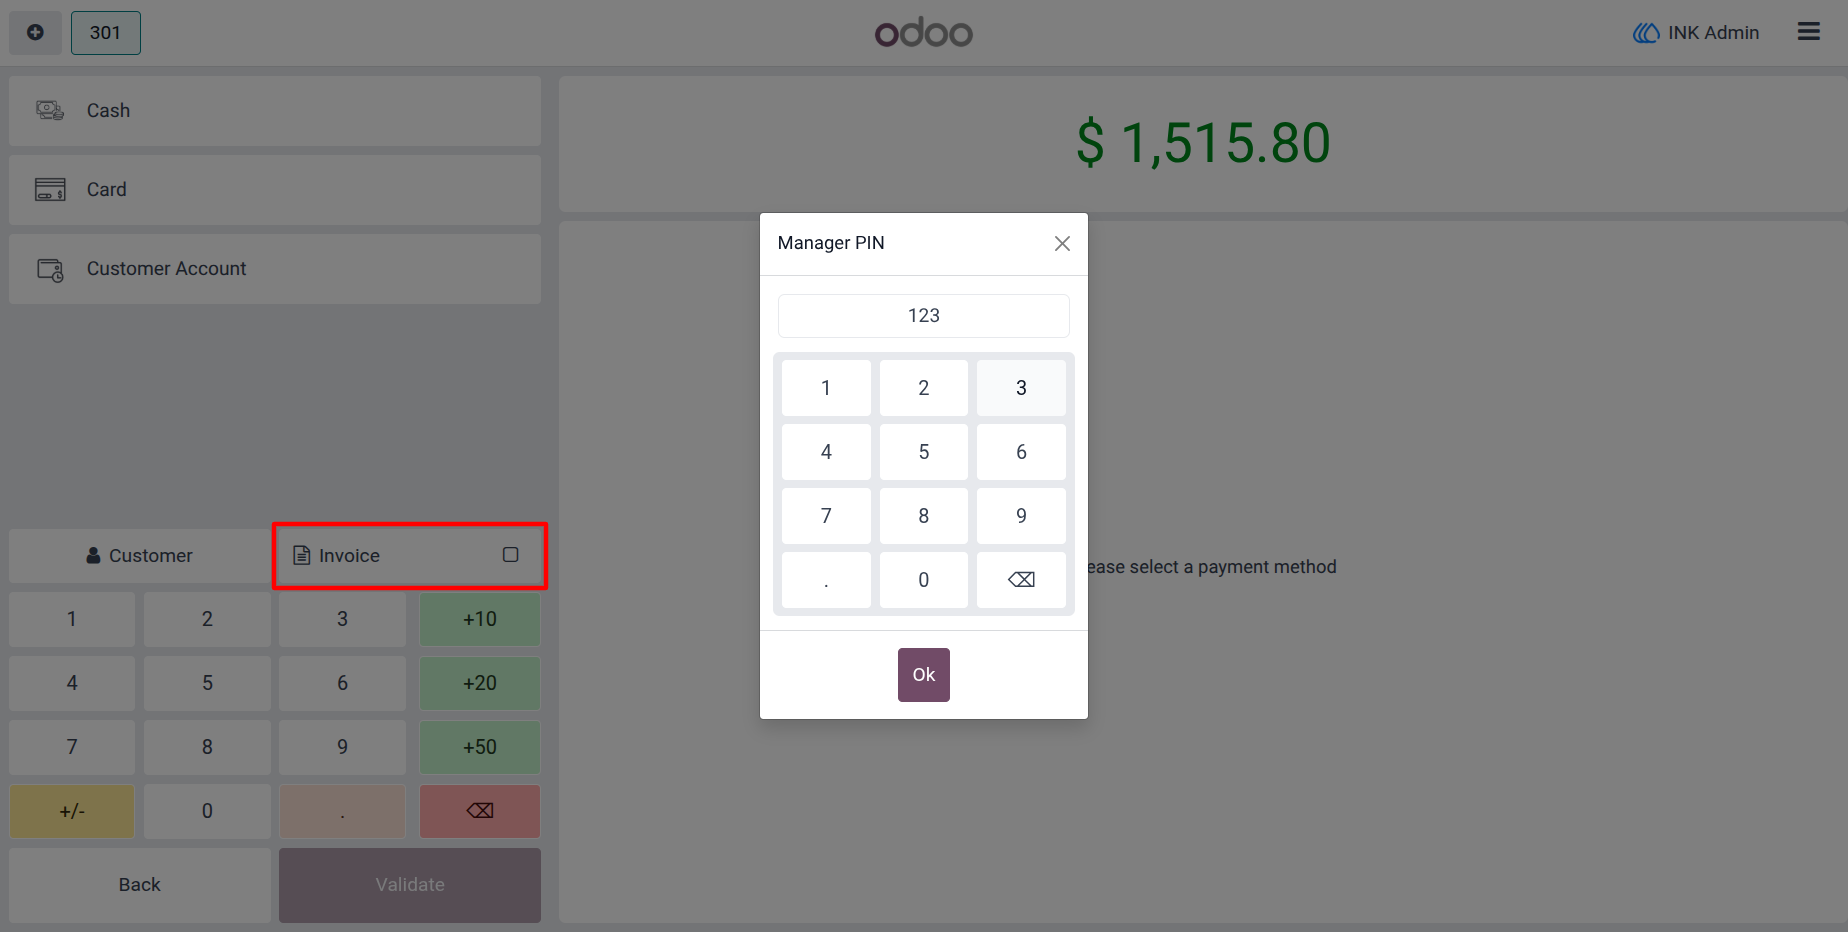This screenshot has width=1848, height=932.
Task: Click the Customer button
Action: pyautogui.click(x=140, y=556)
